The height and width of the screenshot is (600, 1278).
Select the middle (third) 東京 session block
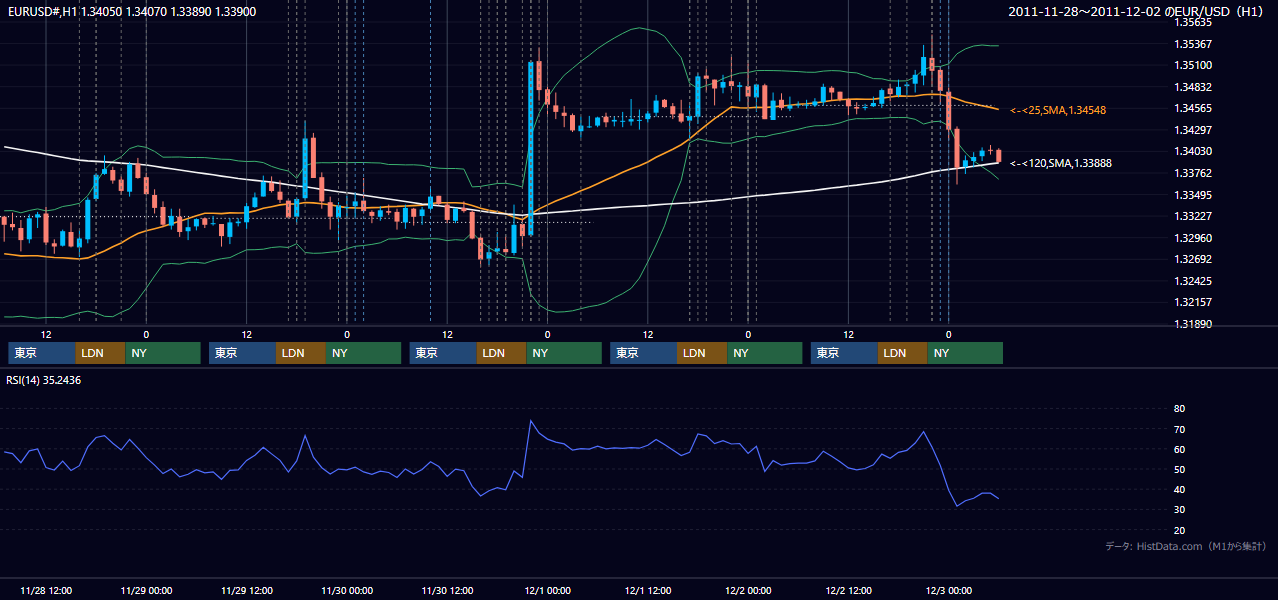point(443,353)
